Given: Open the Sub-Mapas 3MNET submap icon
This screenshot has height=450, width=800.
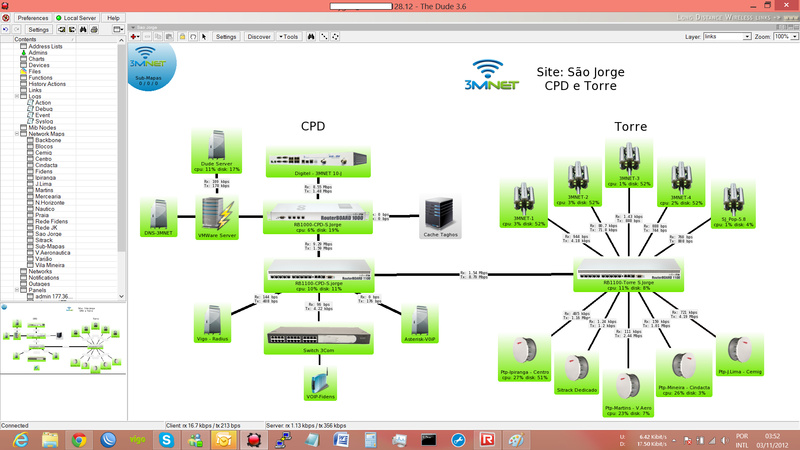Looking at the screenshot, I should point(149,66).
